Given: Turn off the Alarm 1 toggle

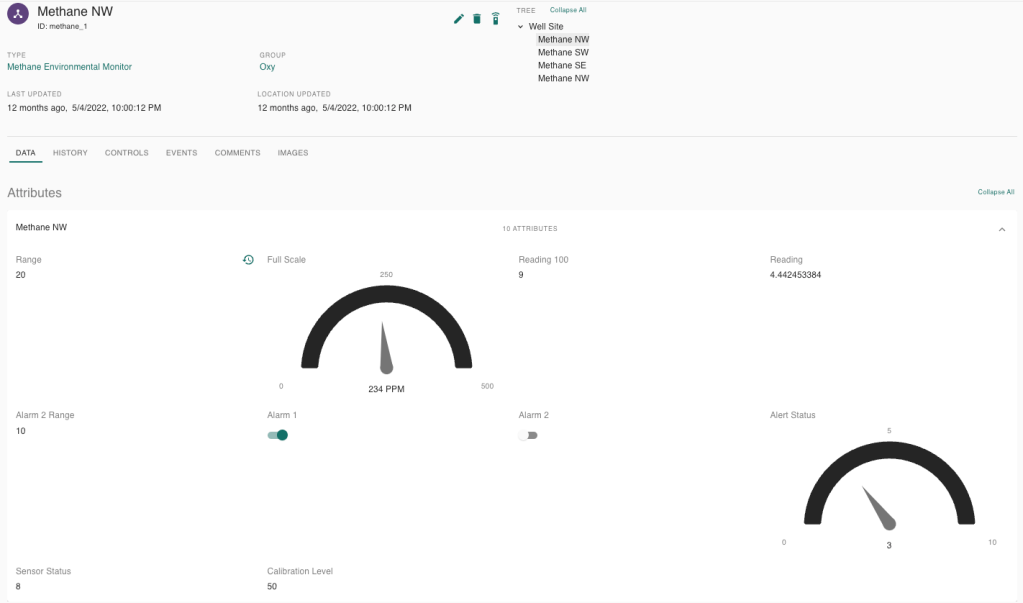Looking at the screenshot, I should click(x=277, y=435).
